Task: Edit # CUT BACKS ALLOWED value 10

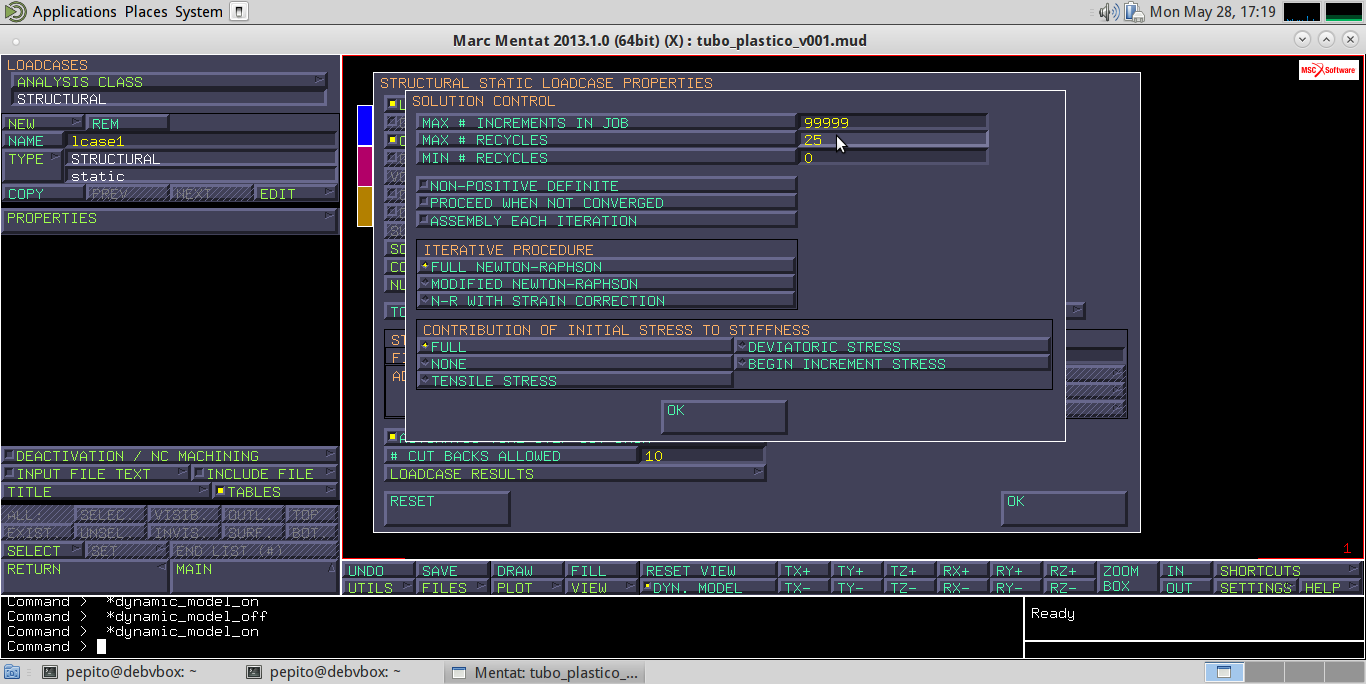Action: pos(702,455)
